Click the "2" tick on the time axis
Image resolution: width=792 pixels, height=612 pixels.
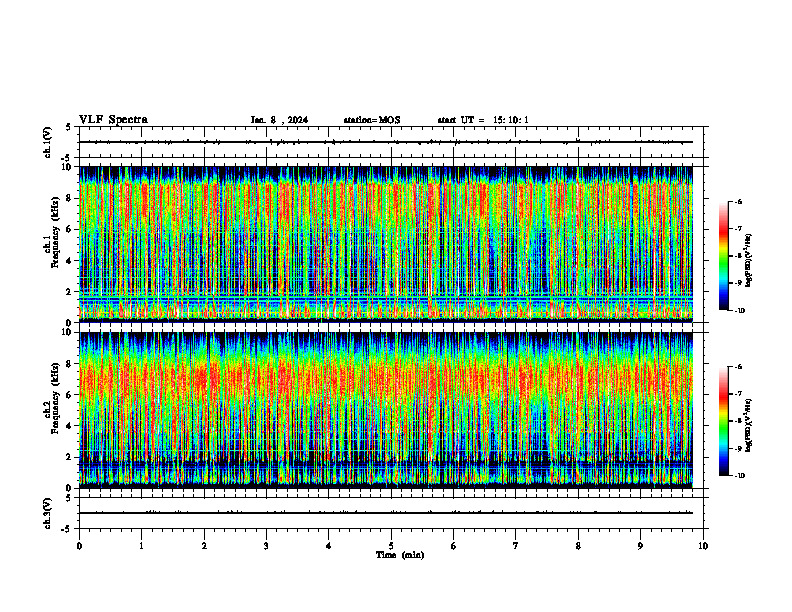tap(204, 546)
